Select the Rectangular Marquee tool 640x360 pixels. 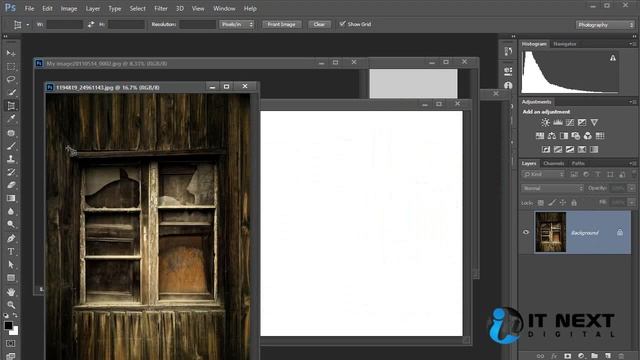pos(11,67)
